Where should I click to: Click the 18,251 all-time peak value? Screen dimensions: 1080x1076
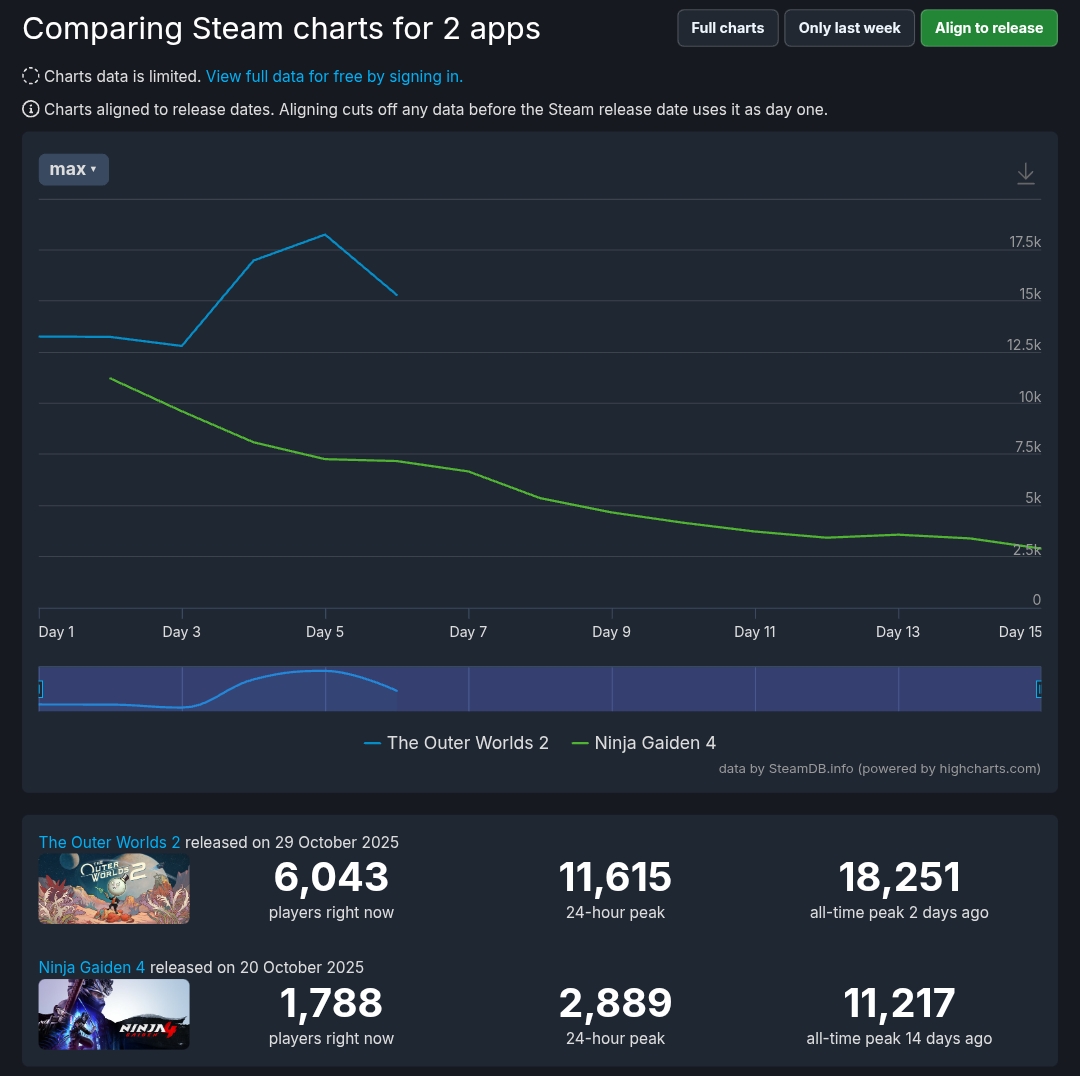pos(899,878)
